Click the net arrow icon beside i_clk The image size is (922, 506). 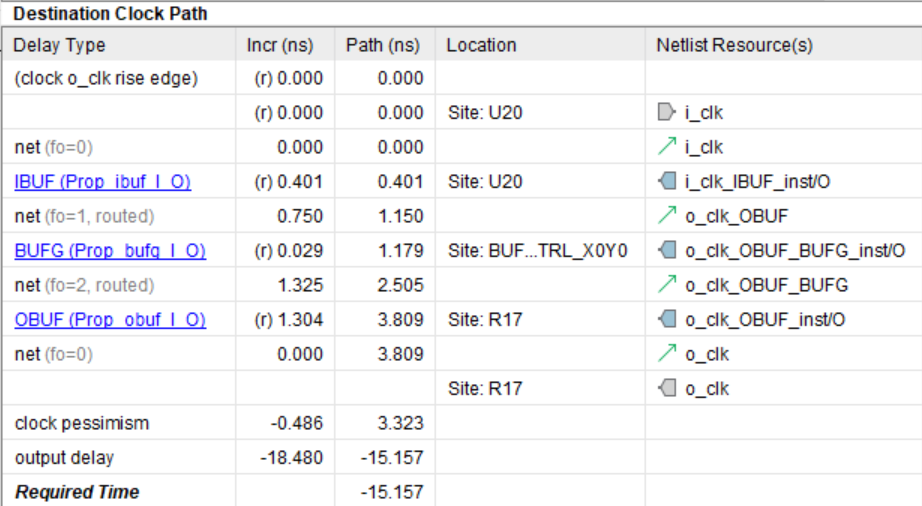(x=666, y=148)
